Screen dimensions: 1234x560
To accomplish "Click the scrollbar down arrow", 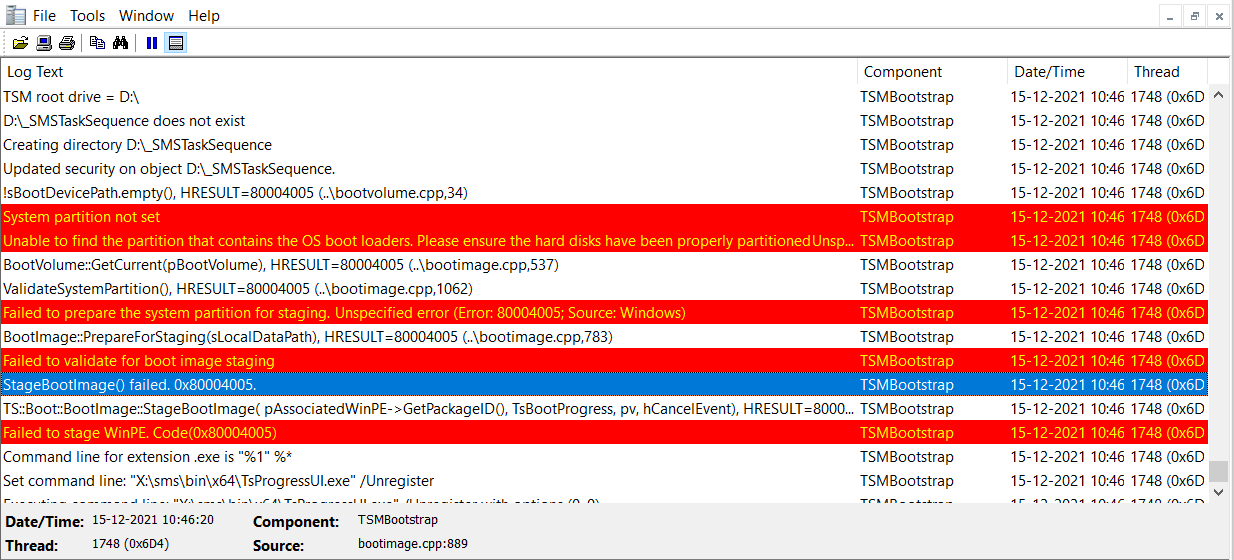I will pyautogui.click(x=1218, y=493).
